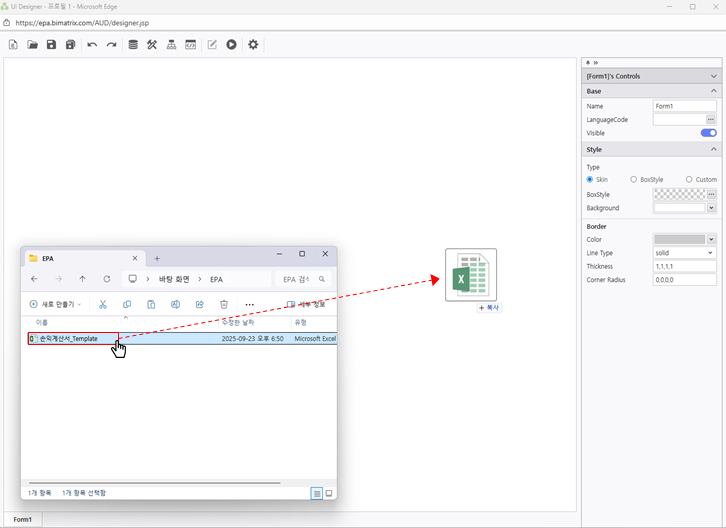Collapse the Style section
This screenshot has width=726, height=528.
(x=713, y=149)
